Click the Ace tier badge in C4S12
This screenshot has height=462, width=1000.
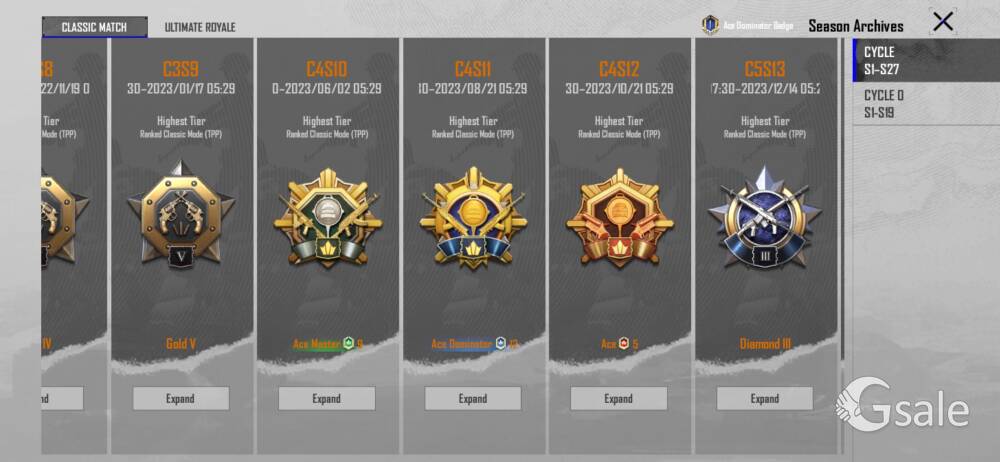tap(619, 217)
